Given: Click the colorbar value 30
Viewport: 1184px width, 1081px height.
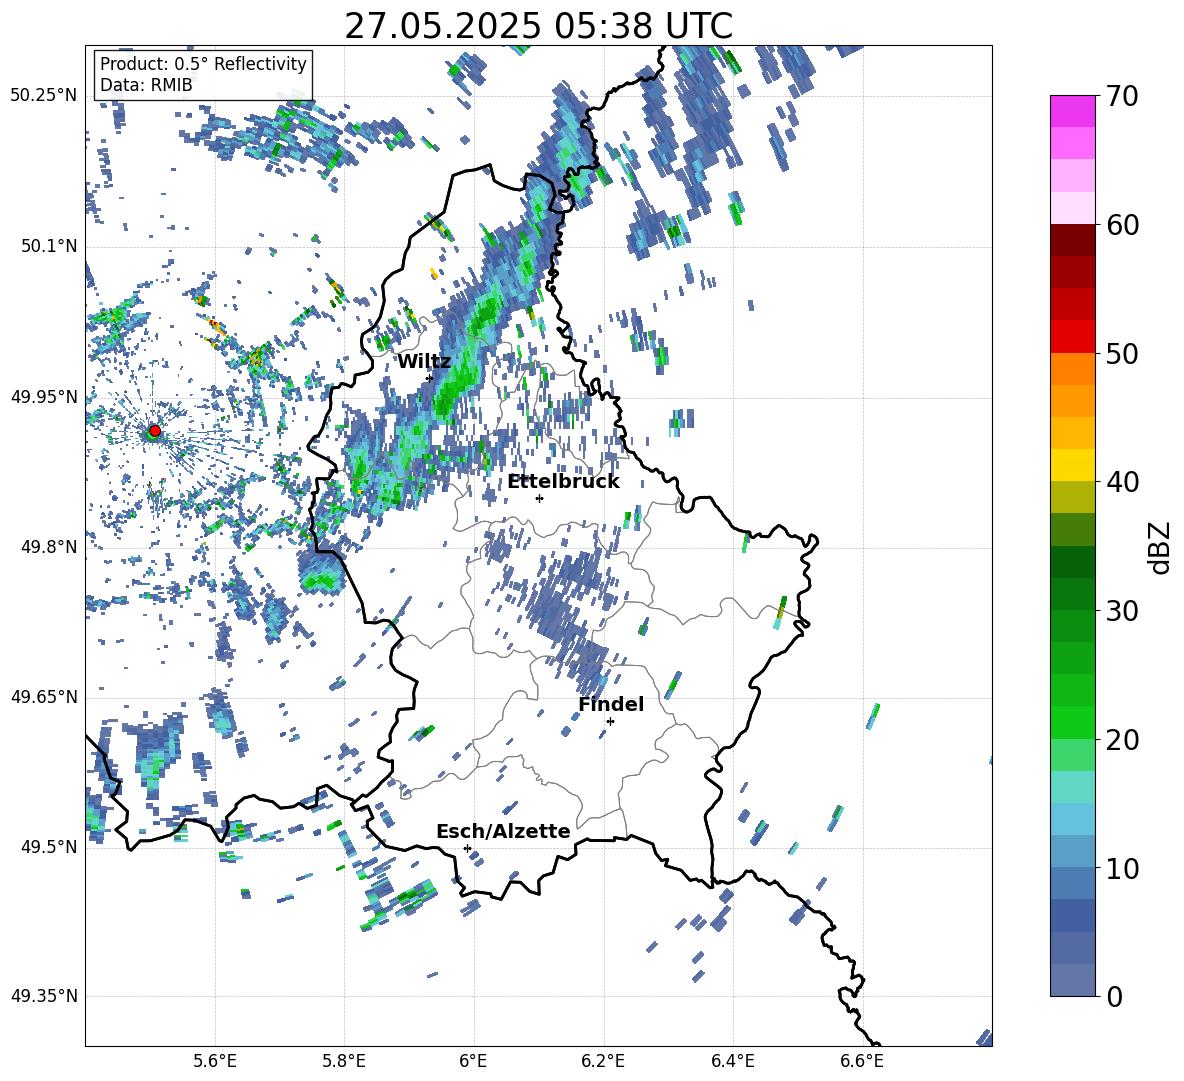Looking at the screenshot, I should click(1123, 611).
